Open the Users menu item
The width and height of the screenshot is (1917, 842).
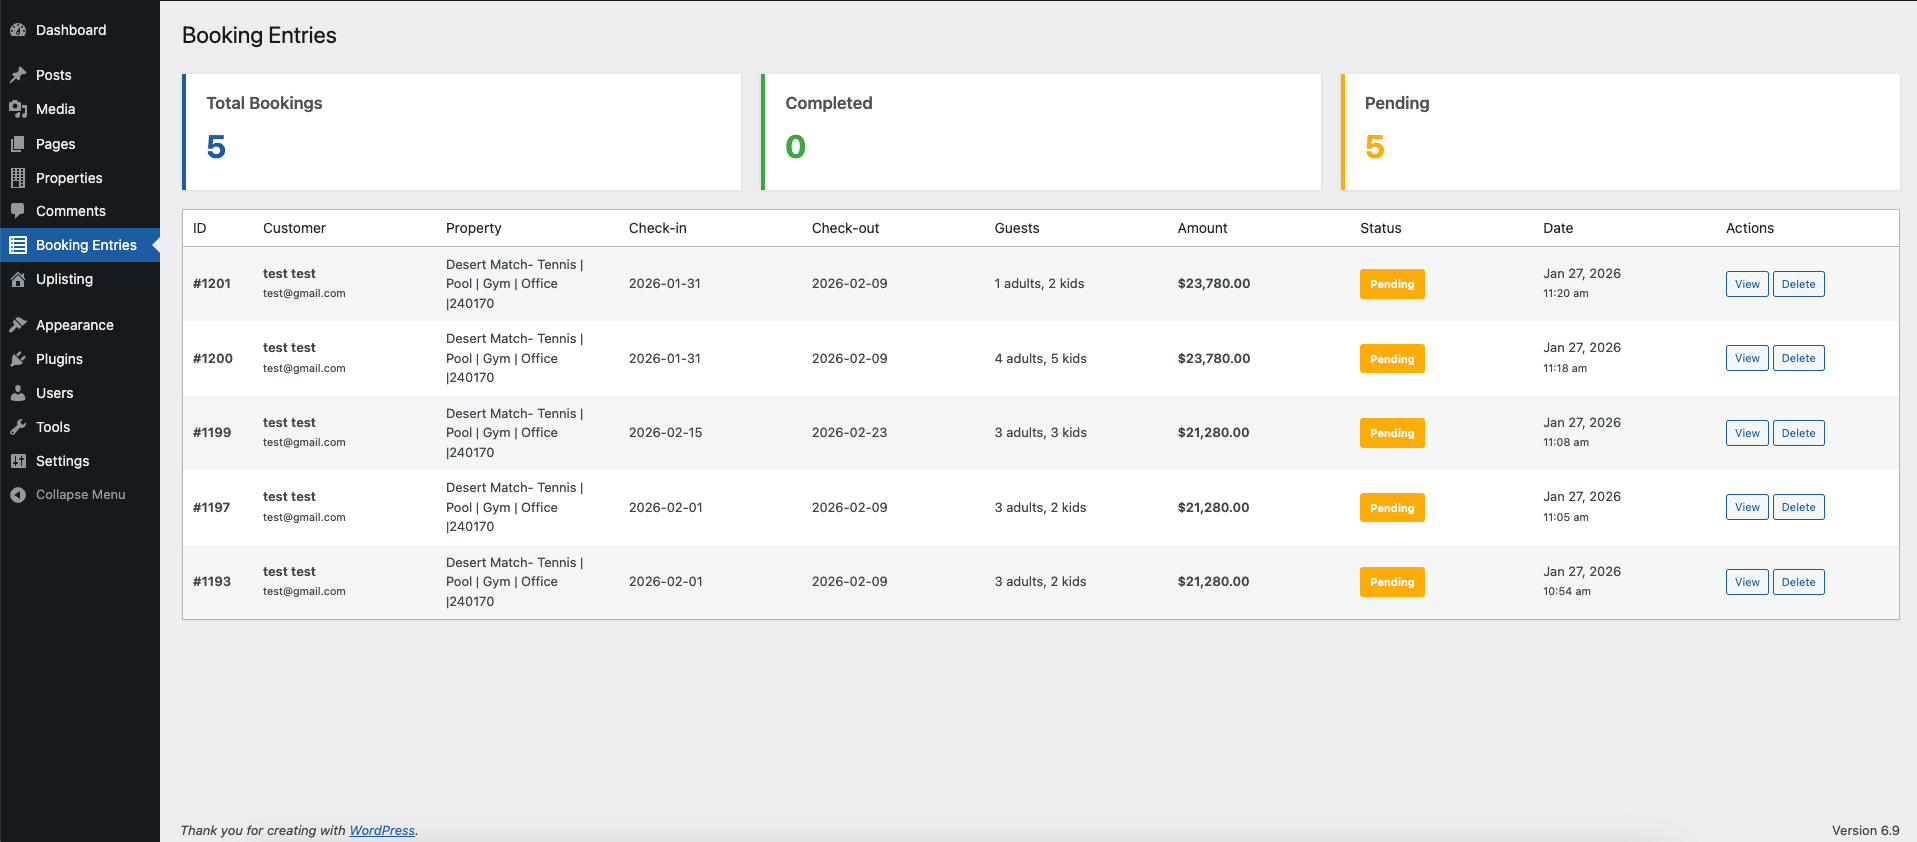coord(54,393)
